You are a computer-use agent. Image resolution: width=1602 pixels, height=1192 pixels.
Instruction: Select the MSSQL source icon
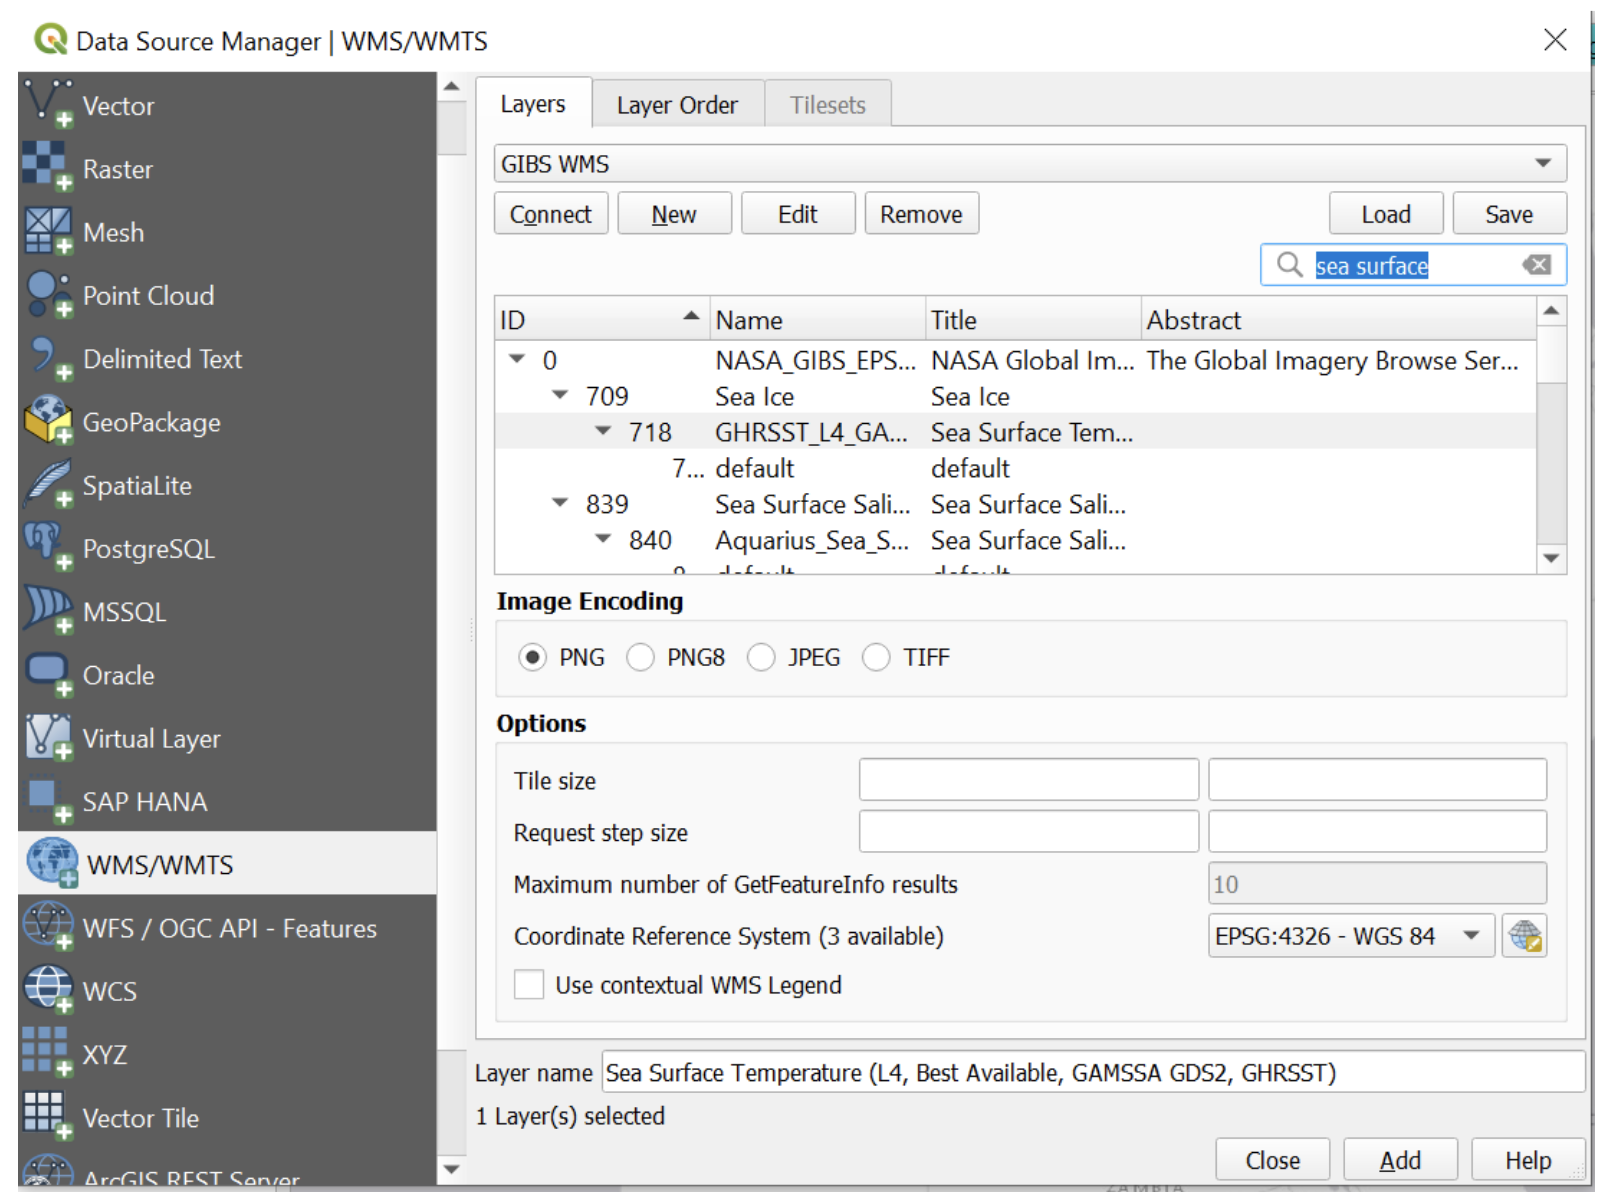tap(48, 610)
